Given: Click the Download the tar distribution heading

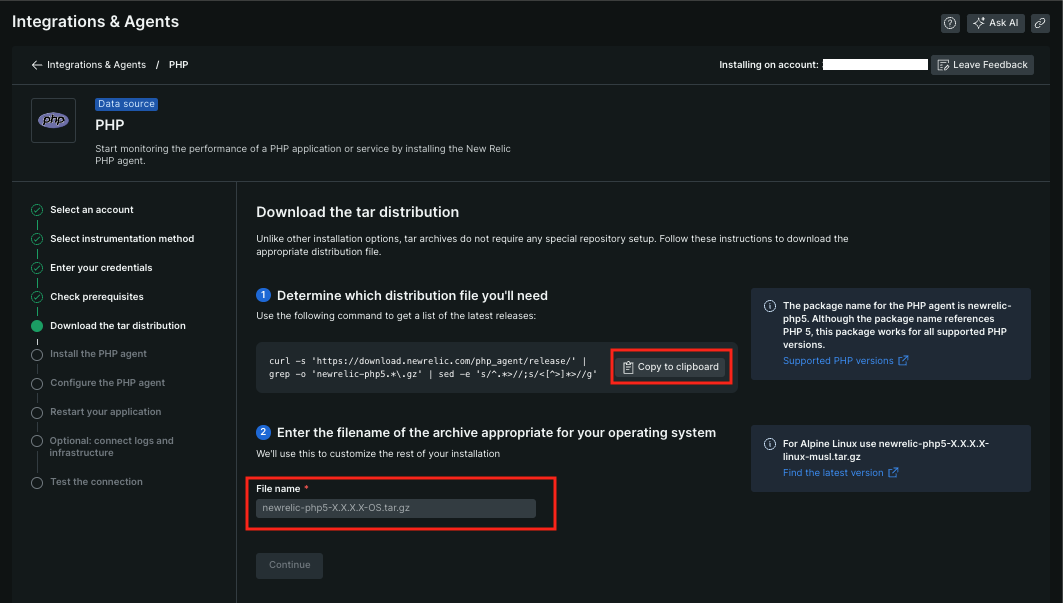Looking at the screenshot, I should pos(357,212).
